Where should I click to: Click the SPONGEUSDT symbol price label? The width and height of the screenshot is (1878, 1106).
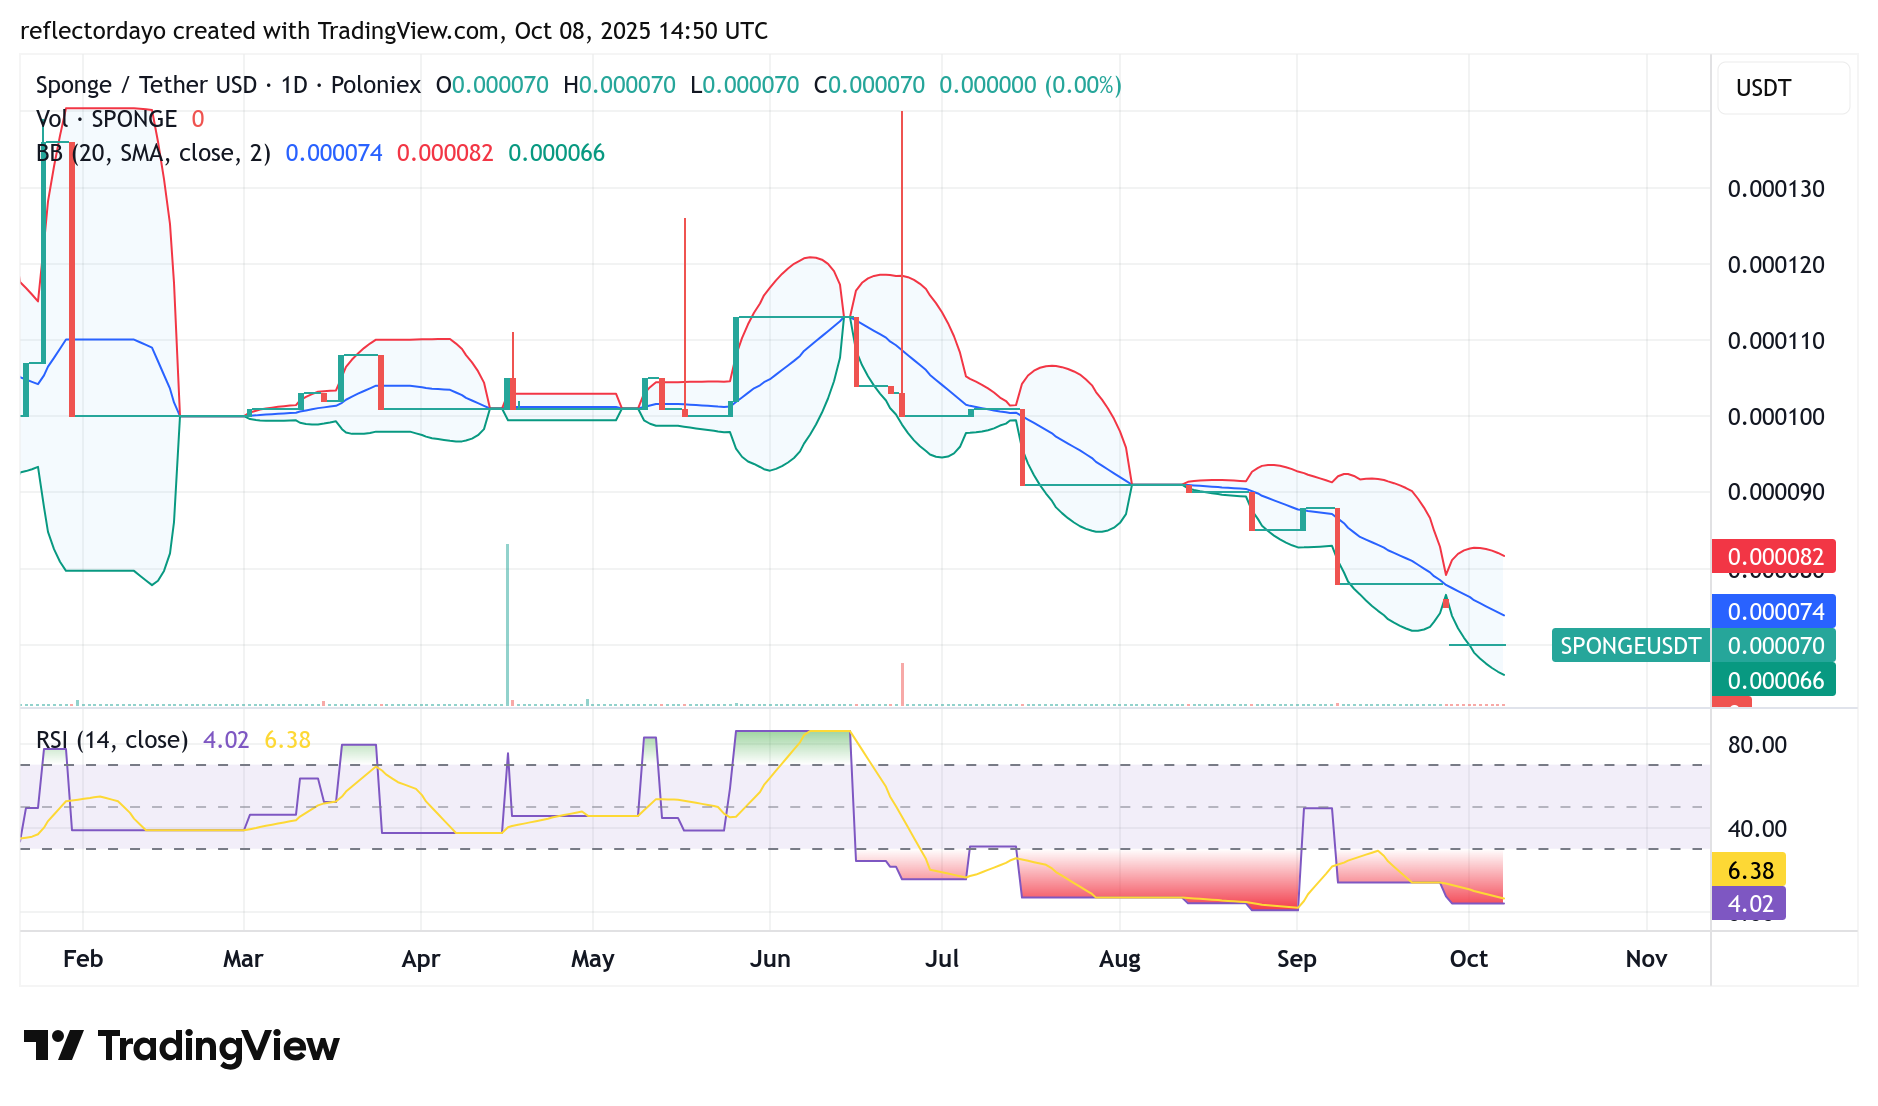pos(1630,646)
